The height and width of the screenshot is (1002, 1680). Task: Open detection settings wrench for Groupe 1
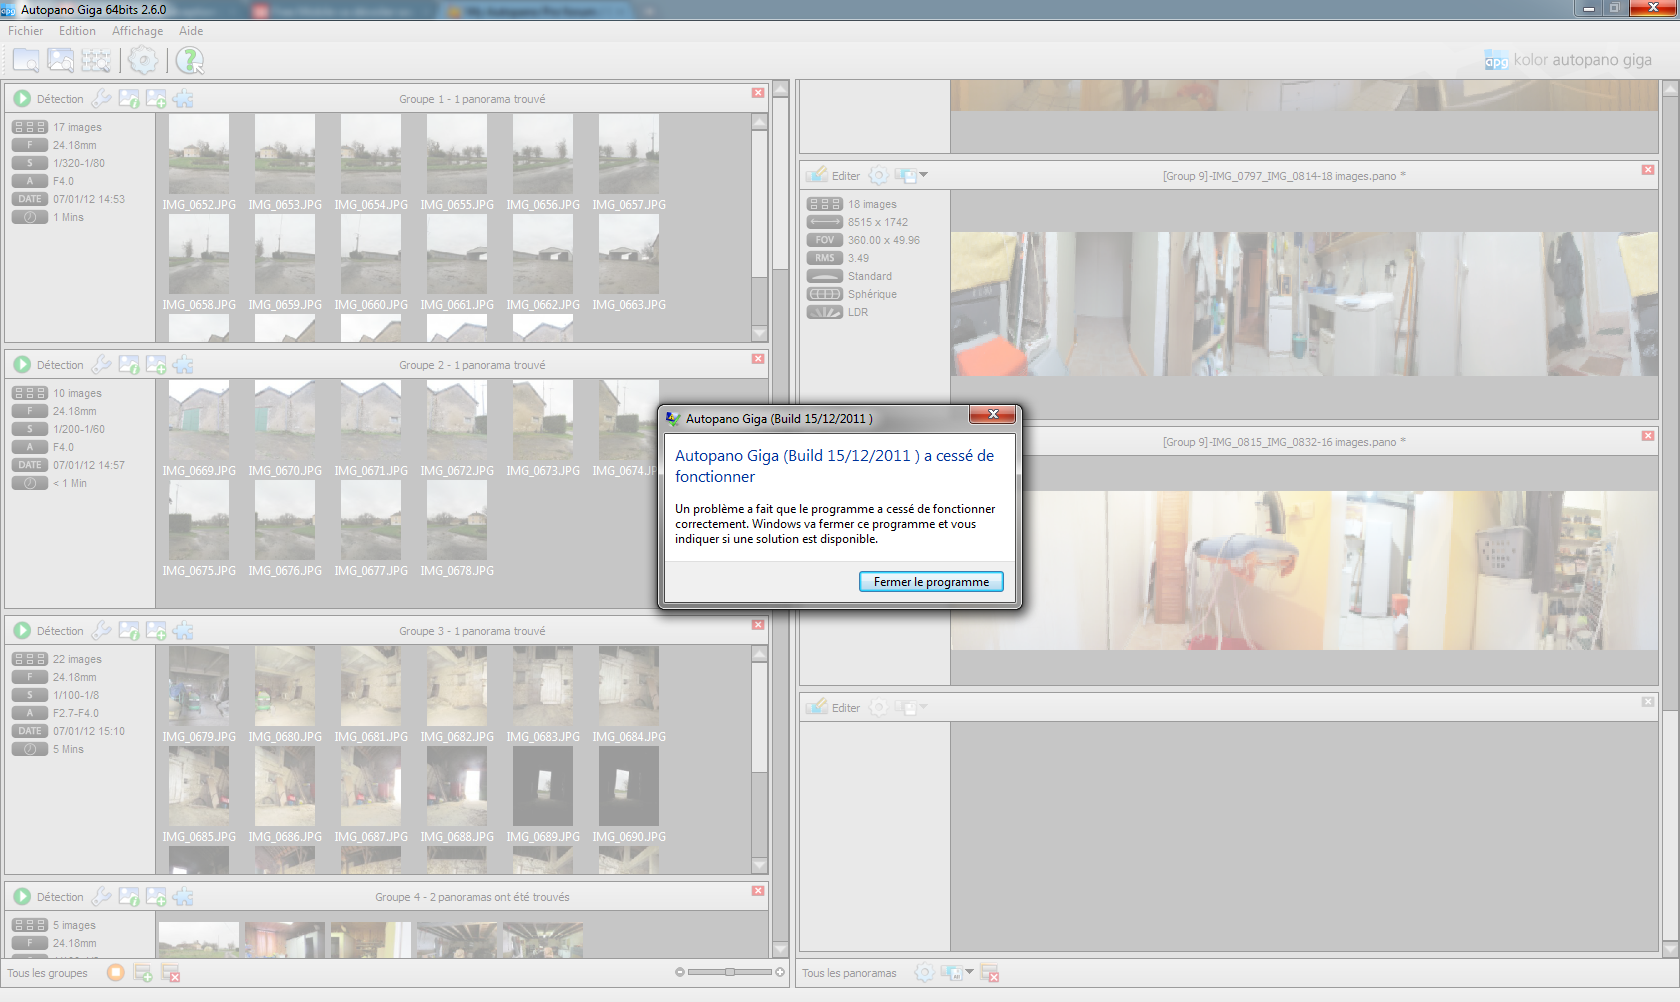point(101,99)
